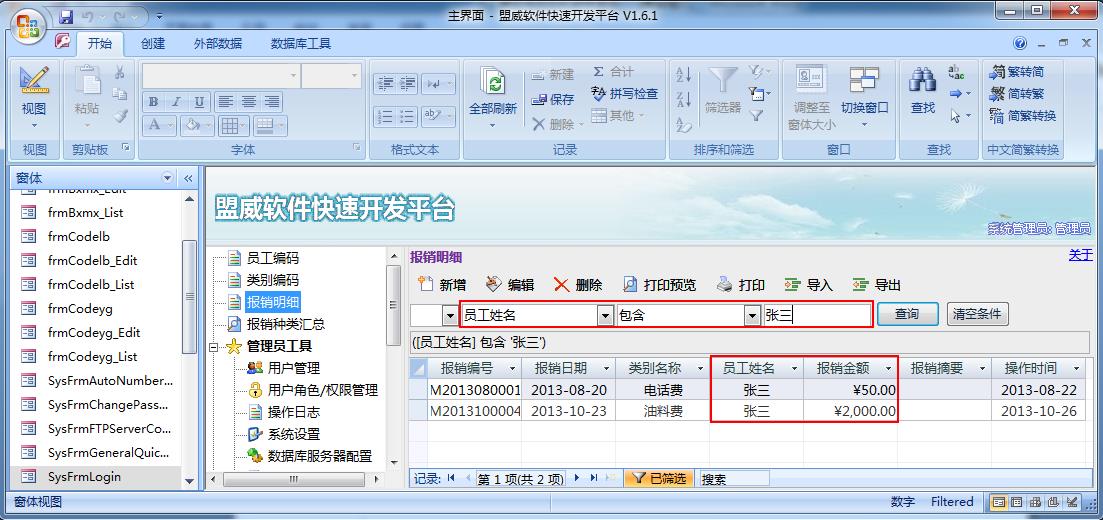1103x520 pixels.
Task: Open the 关于 about link
Action: (1080, 255)
